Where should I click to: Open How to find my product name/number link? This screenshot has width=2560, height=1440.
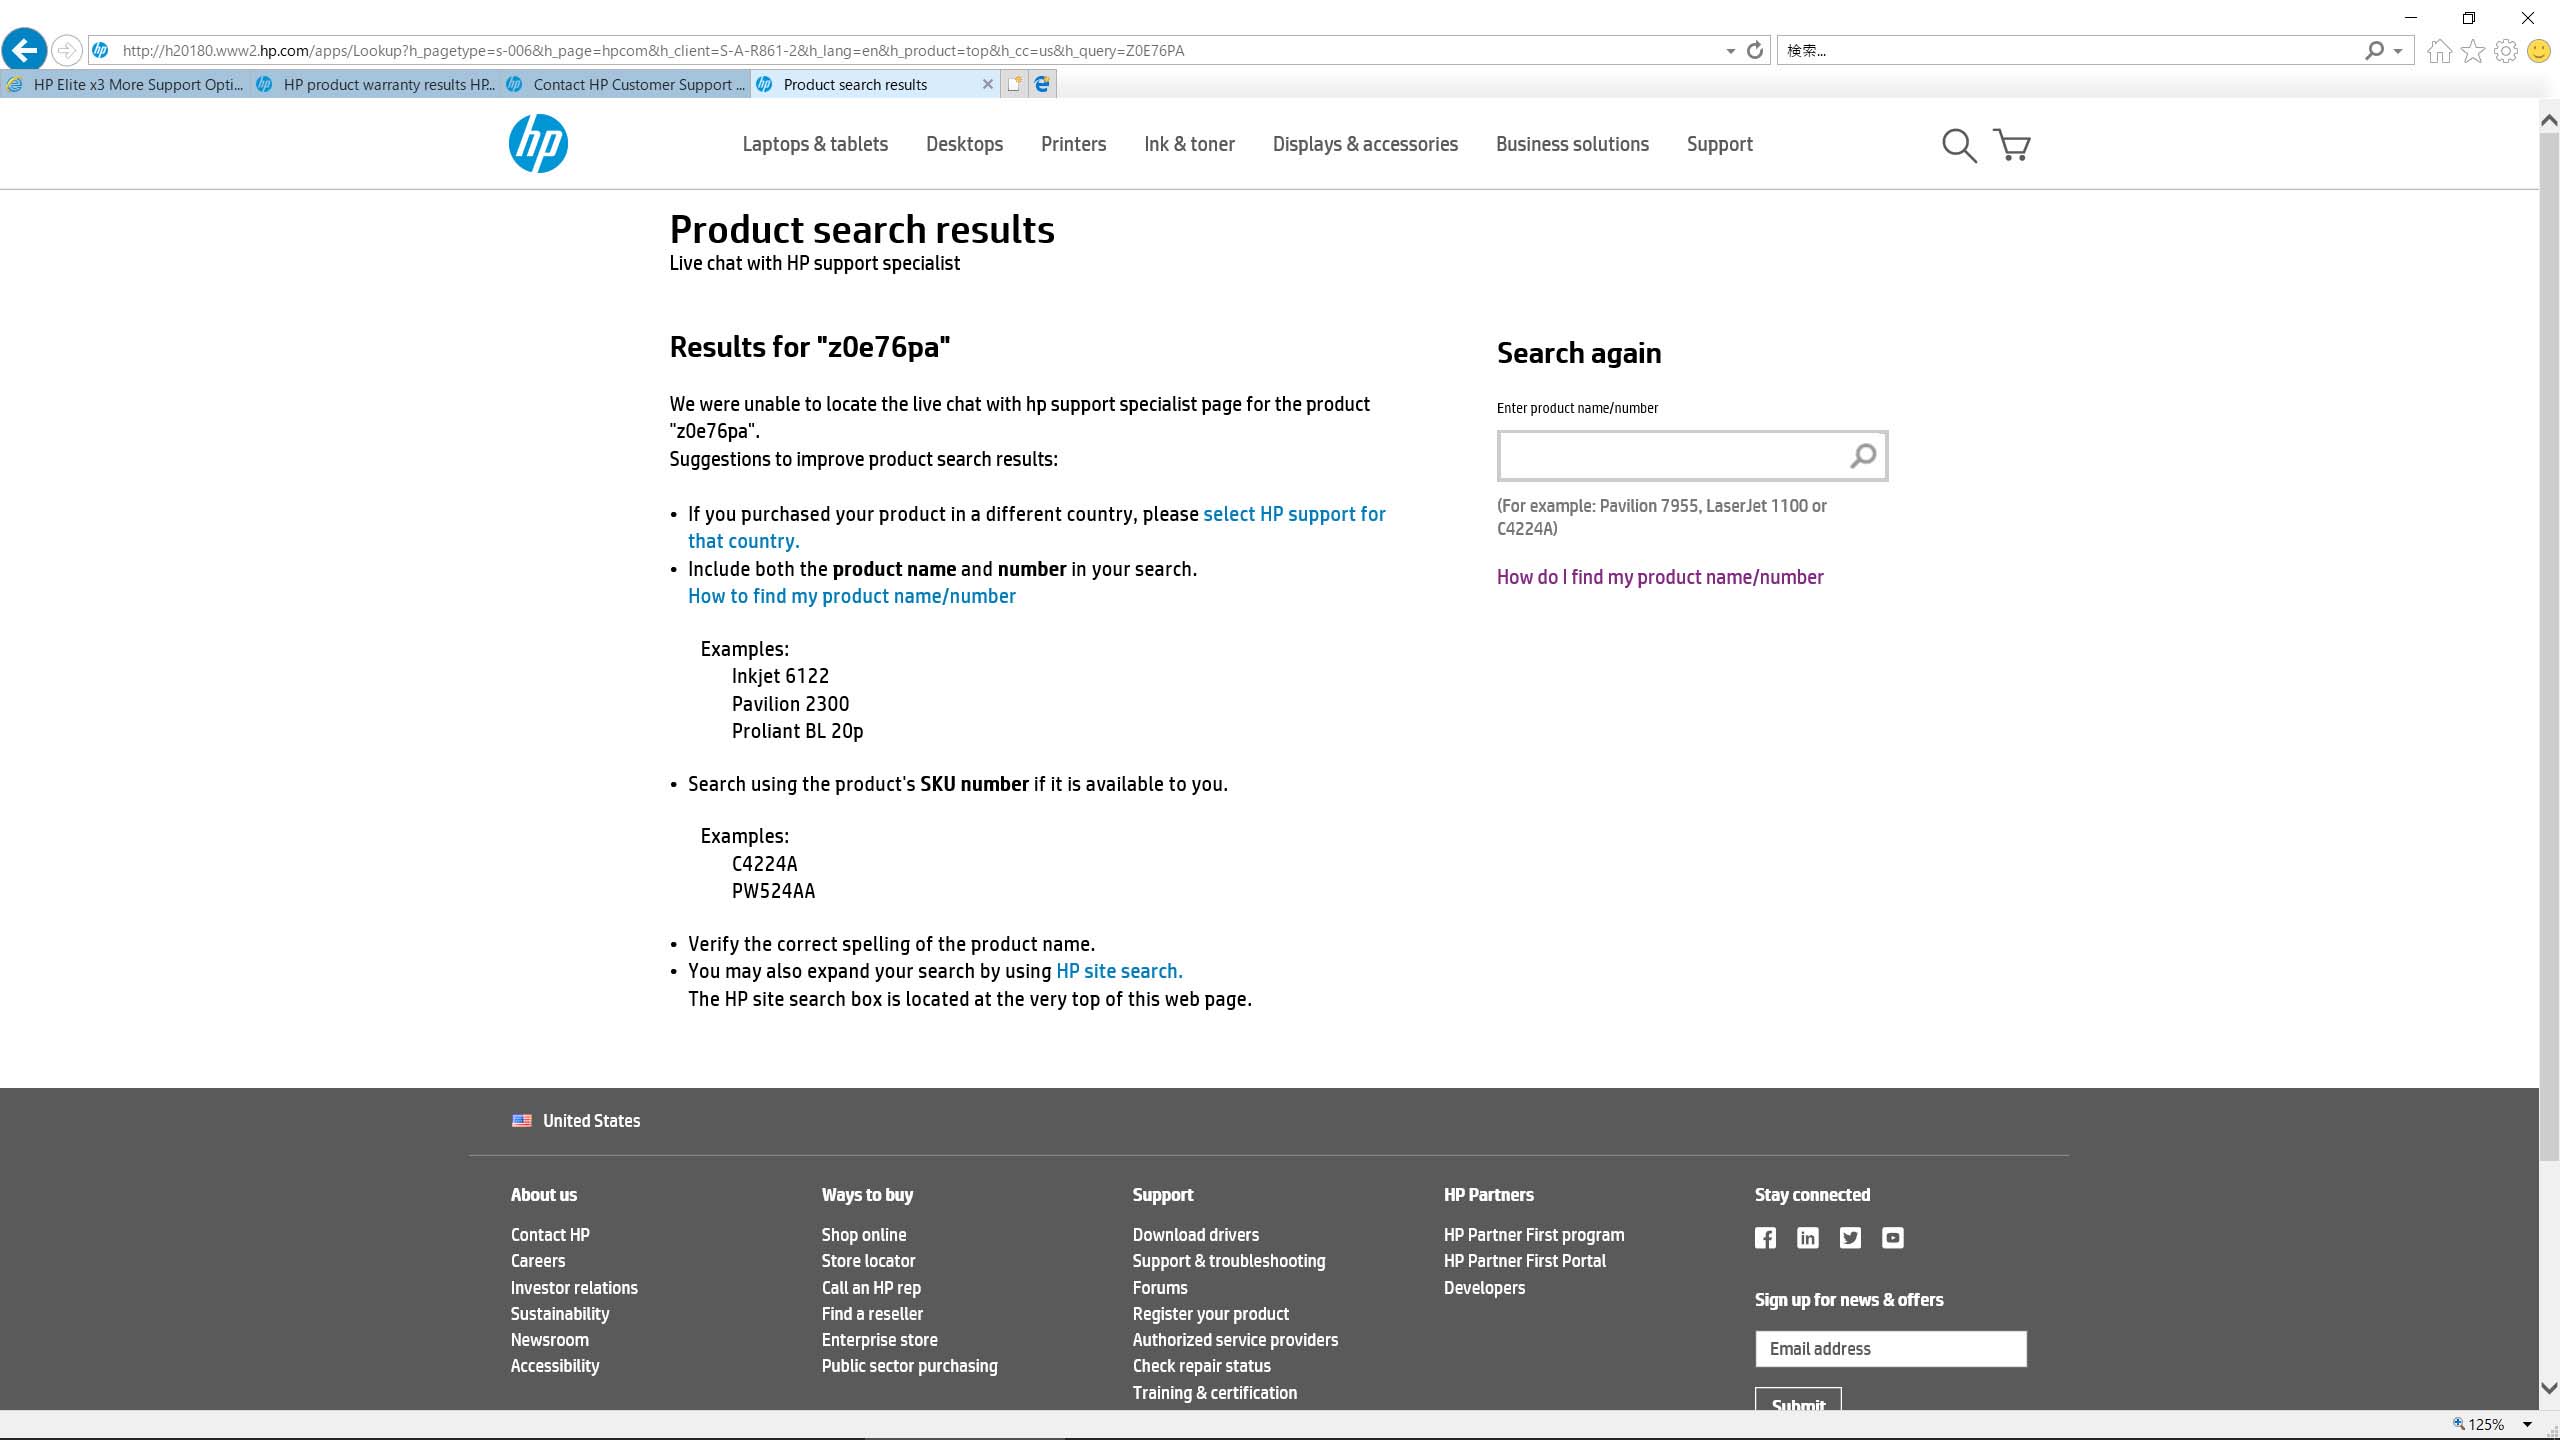pos(851,596)
